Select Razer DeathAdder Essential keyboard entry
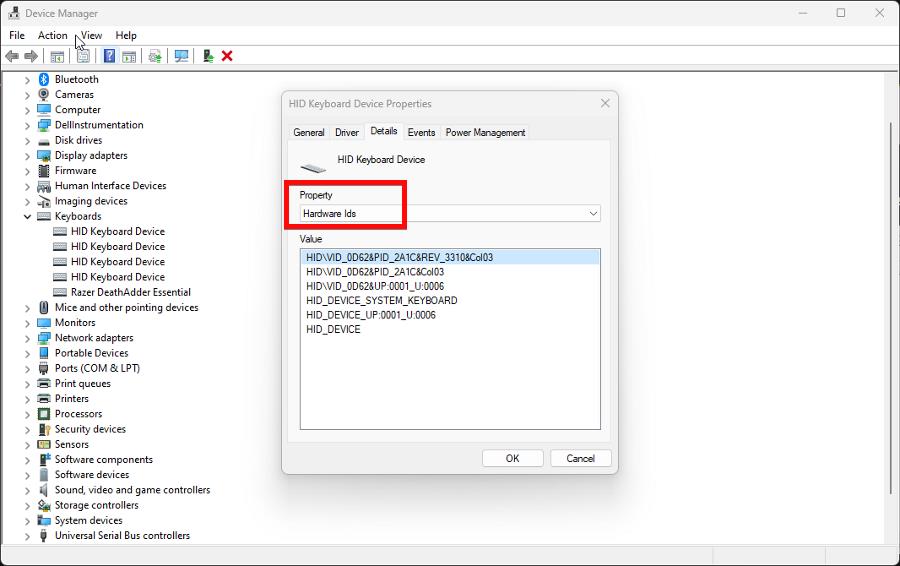This screenshot has width=900, height=566. point(131,292)
